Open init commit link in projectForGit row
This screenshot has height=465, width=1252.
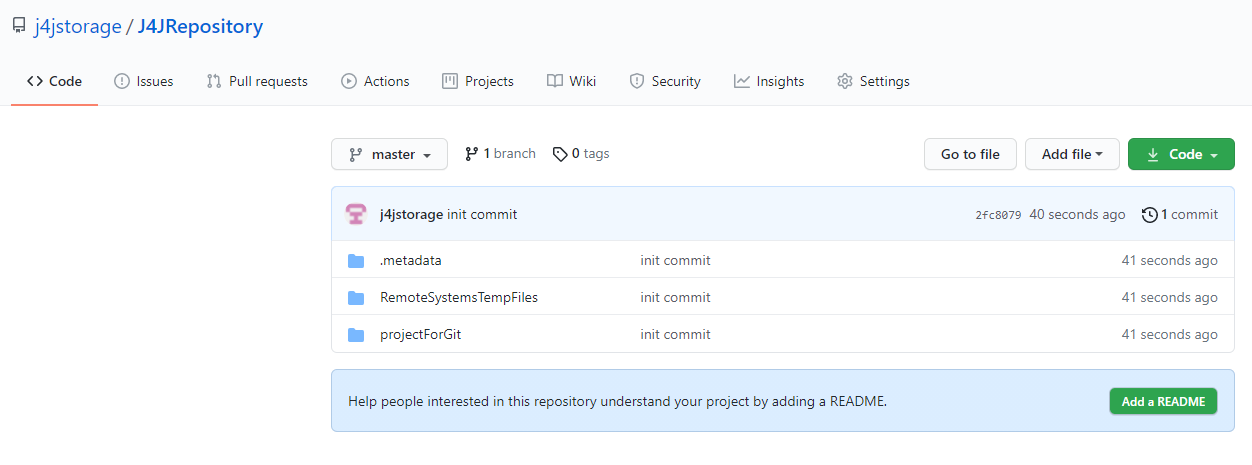(676, 334)
